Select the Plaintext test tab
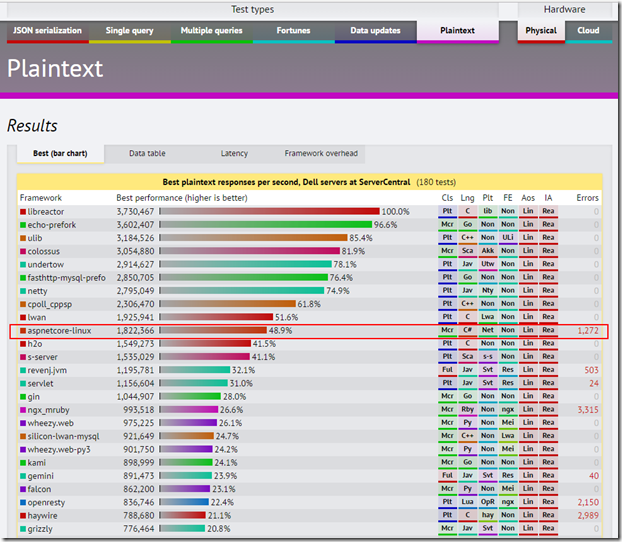Screen dimensions: 622x542 [457, 31]
